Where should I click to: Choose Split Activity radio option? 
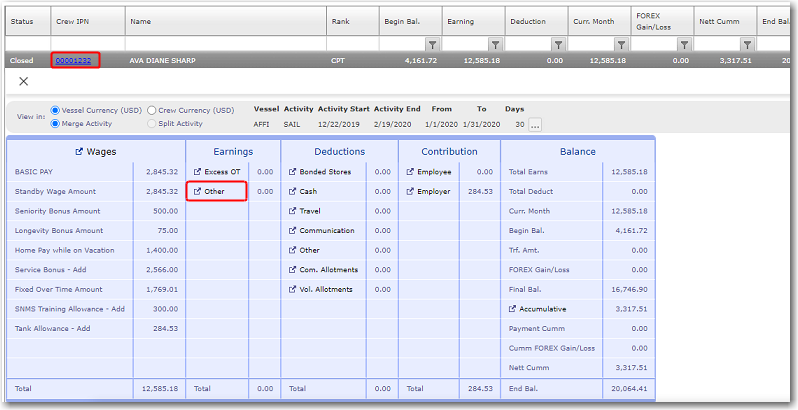tap(151, 123)
